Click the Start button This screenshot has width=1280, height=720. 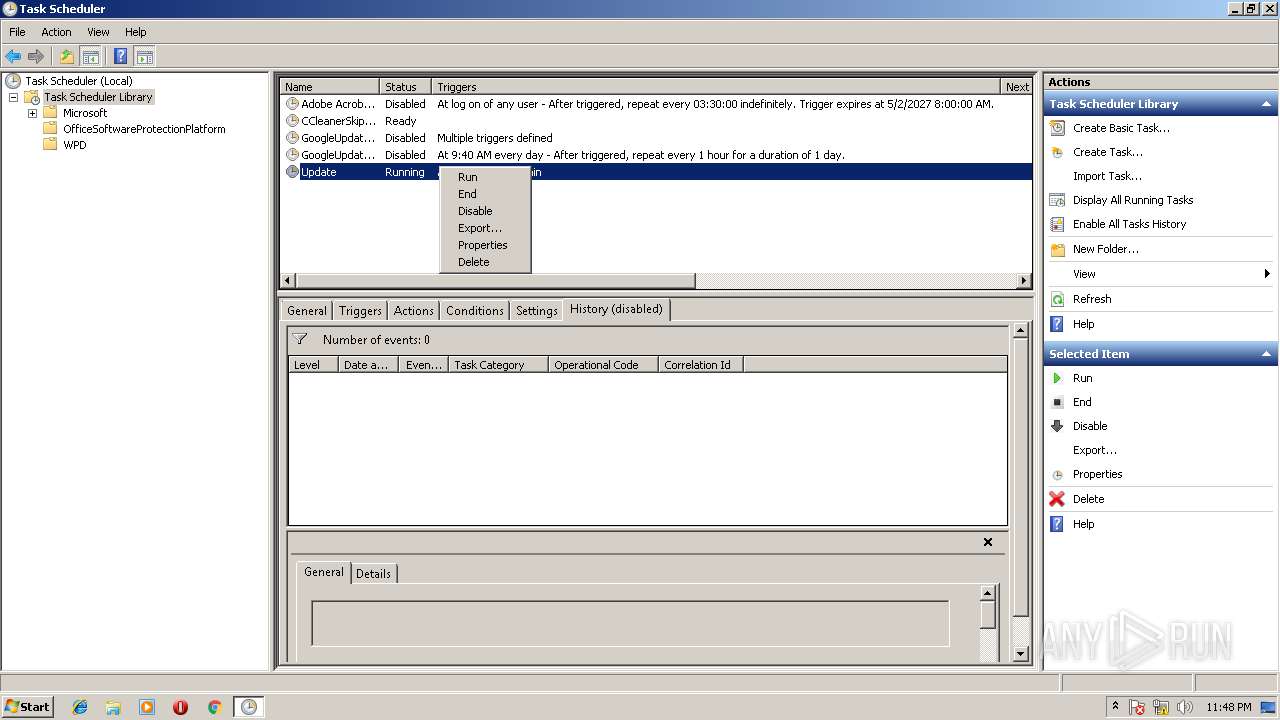[x=27, y=706]
